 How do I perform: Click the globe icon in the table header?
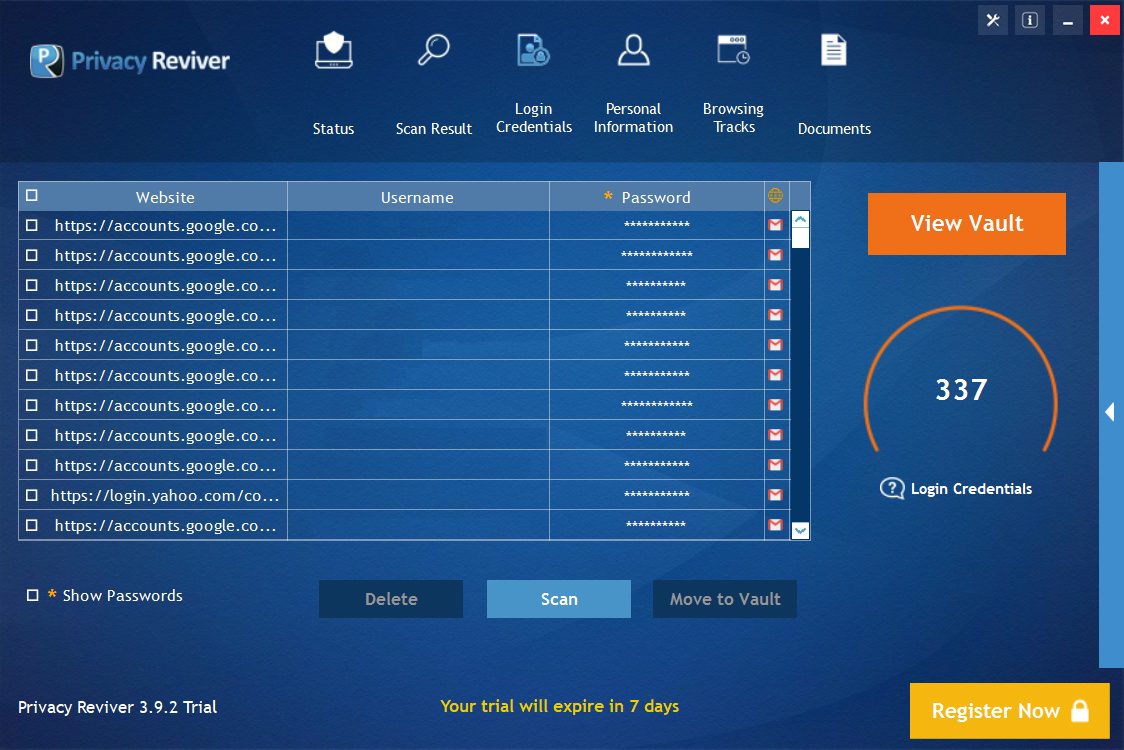775,196
